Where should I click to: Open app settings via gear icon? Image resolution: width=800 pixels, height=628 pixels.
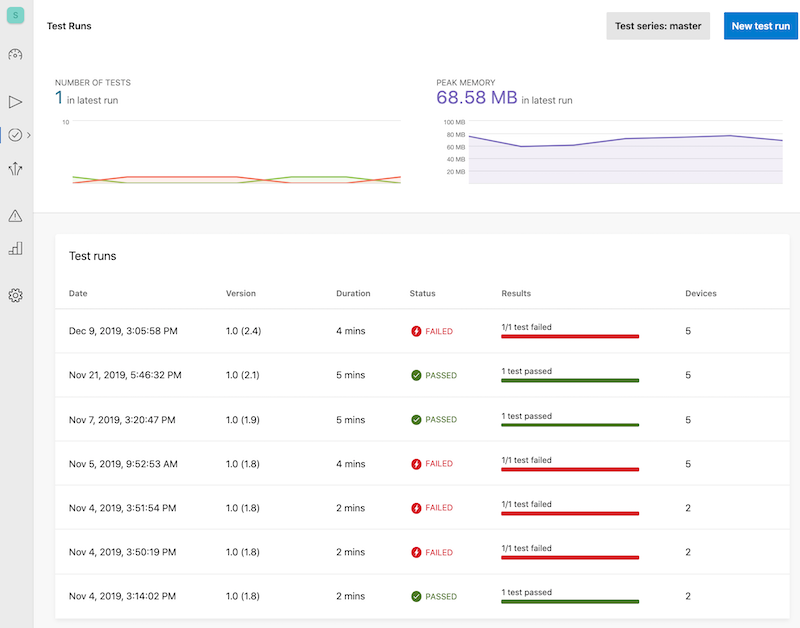[14, 295]
